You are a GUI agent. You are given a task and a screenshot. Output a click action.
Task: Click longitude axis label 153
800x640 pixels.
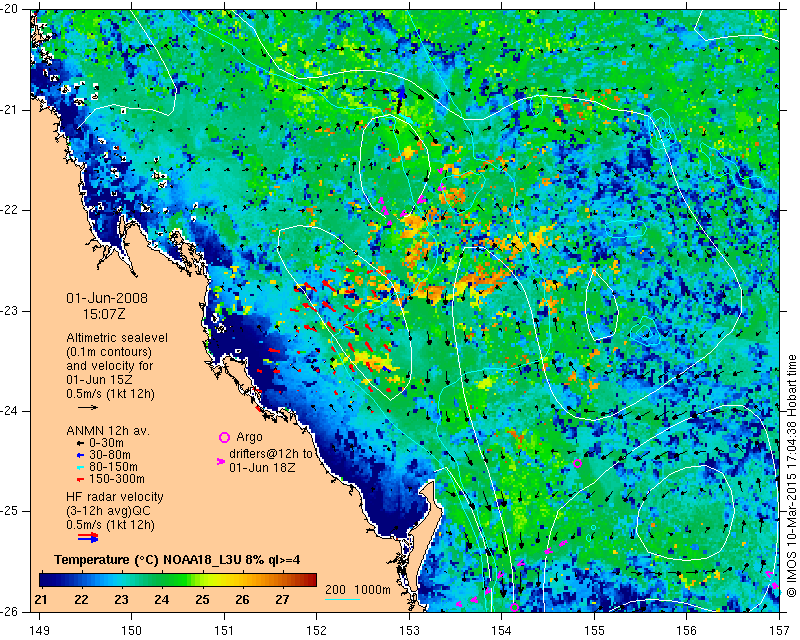coord(409,631)
